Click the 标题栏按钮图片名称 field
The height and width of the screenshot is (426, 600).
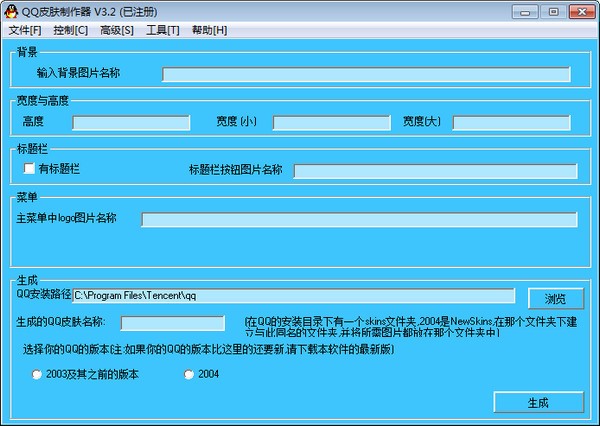[435, 171]
